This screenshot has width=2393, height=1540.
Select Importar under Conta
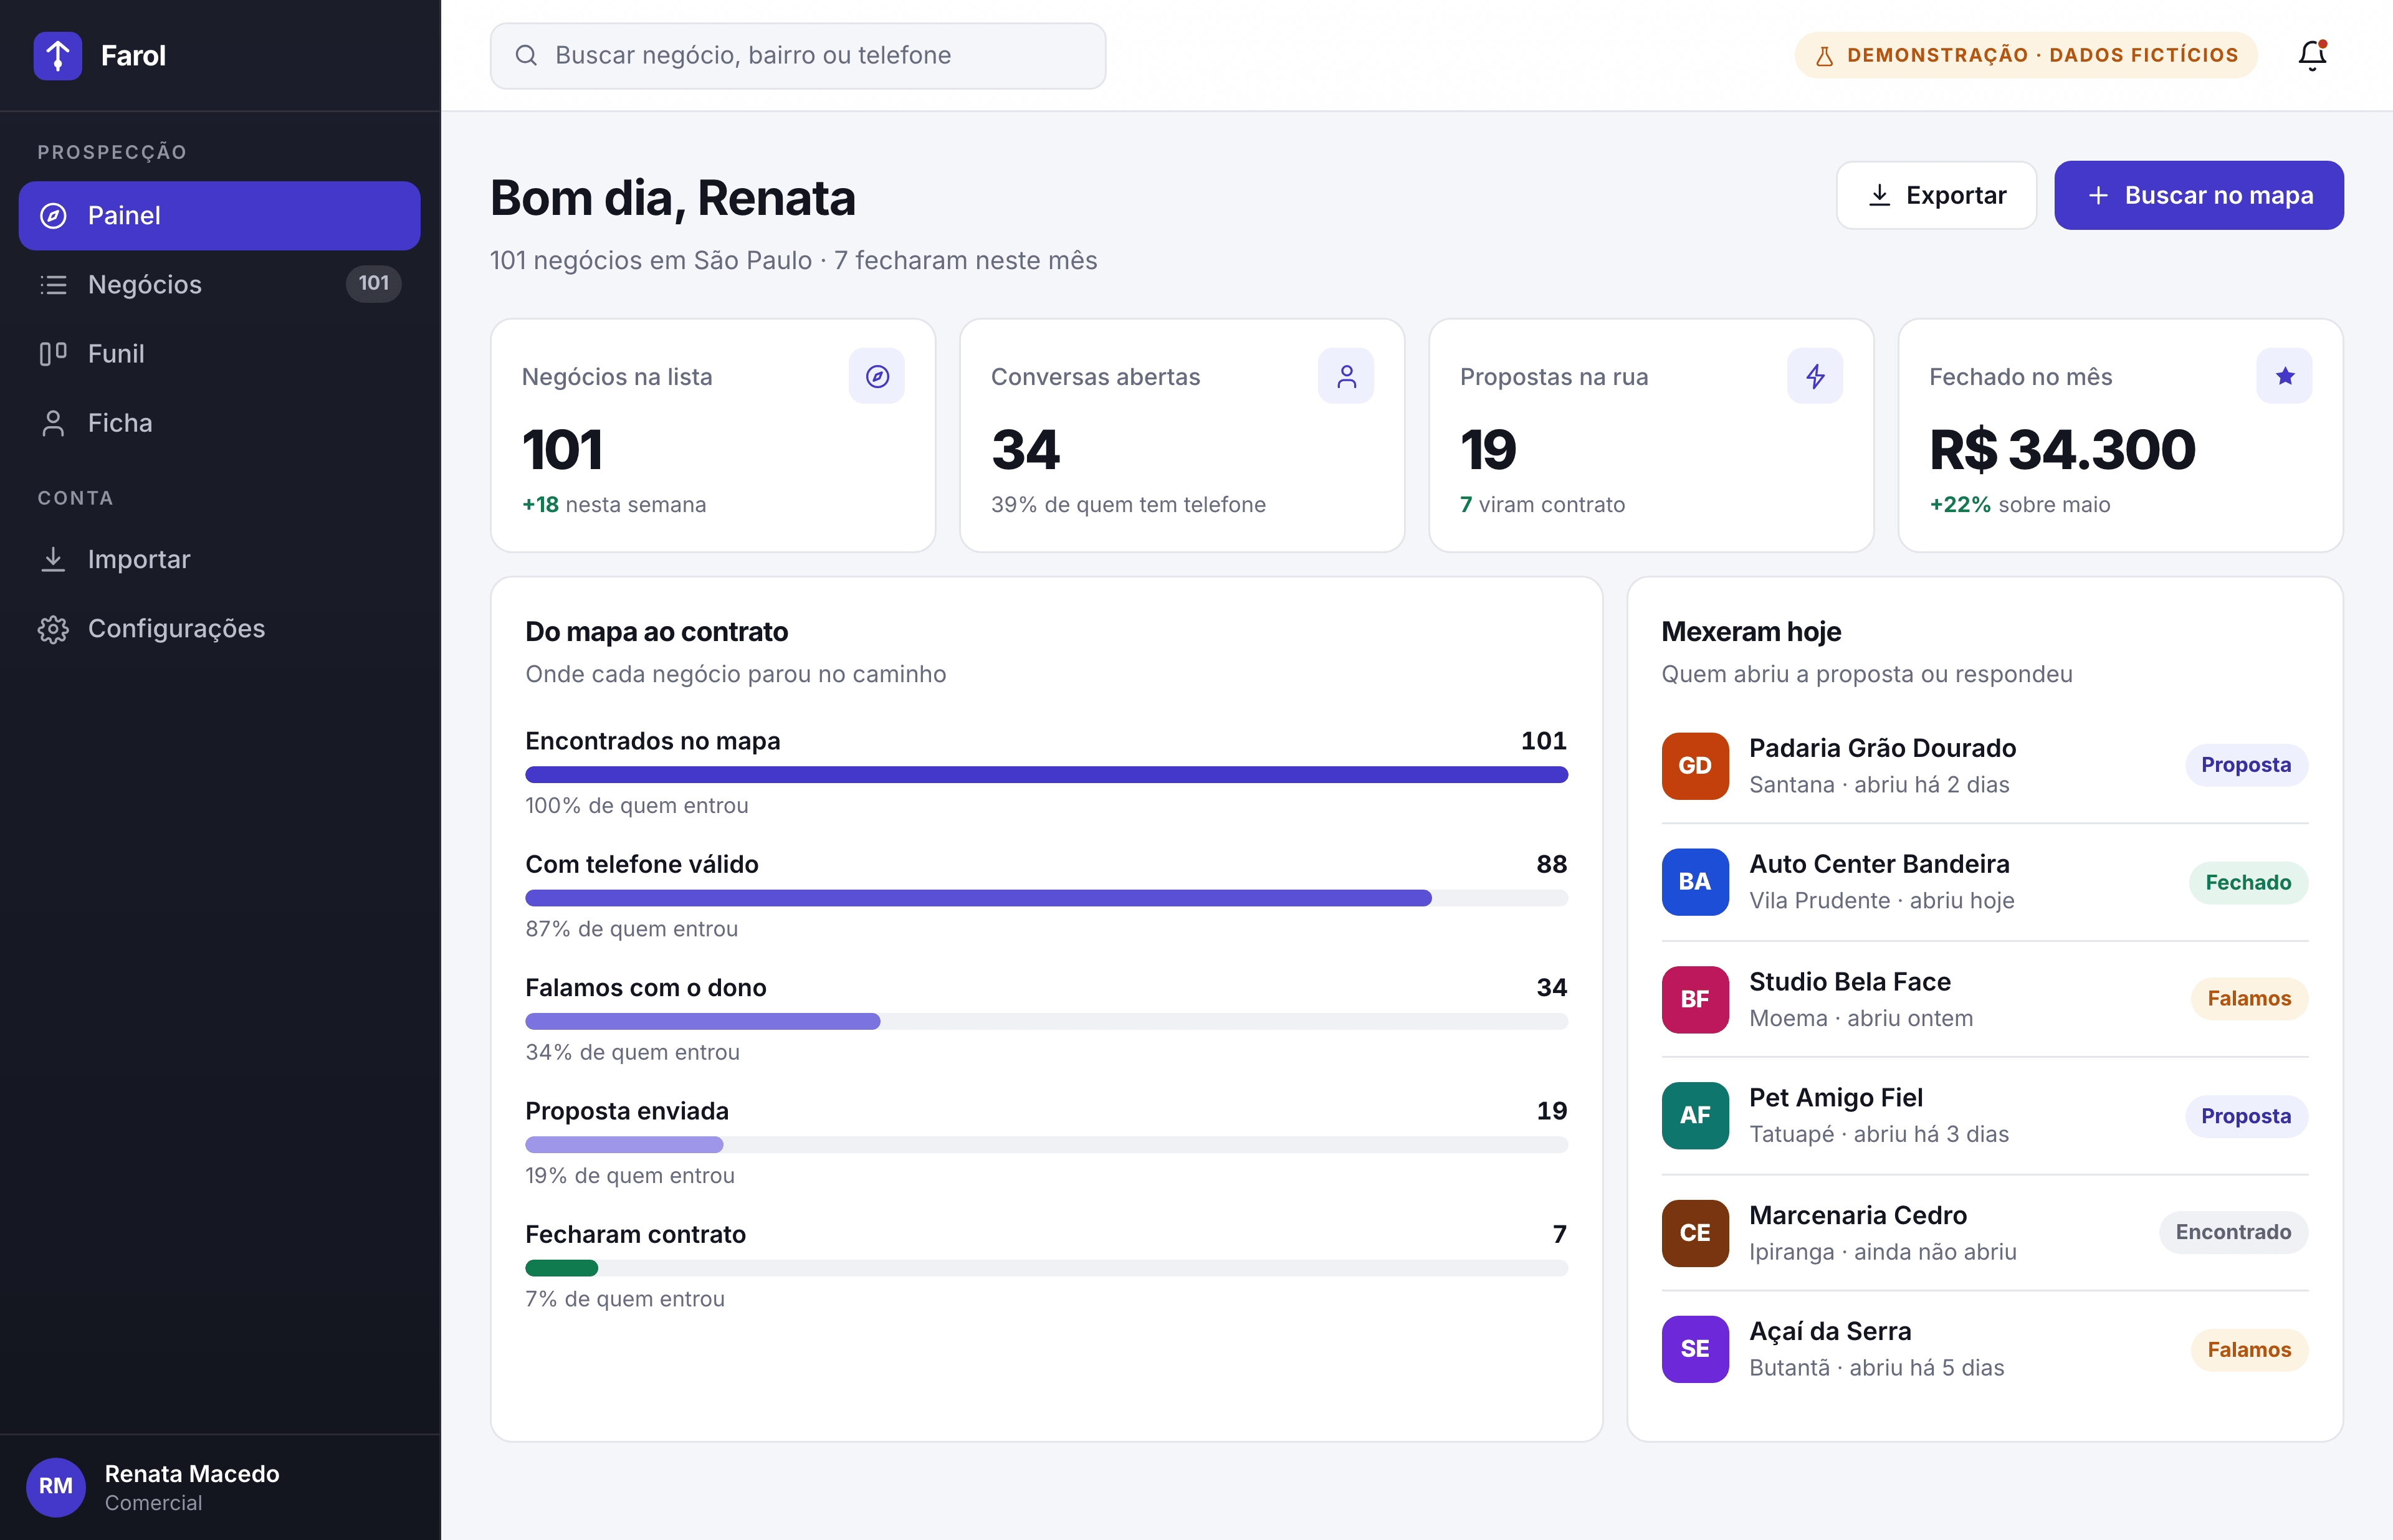pos(219,560)
